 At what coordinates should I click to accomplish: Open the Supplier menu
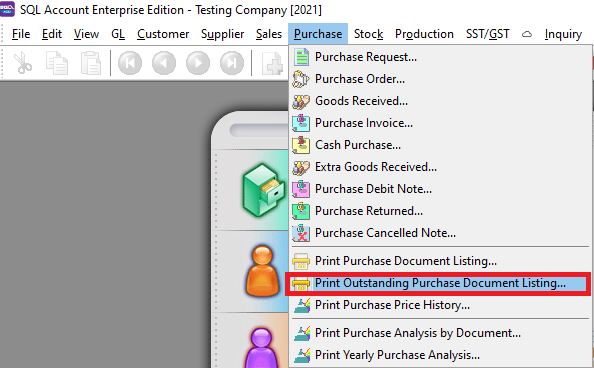click(x=222, y=34)
